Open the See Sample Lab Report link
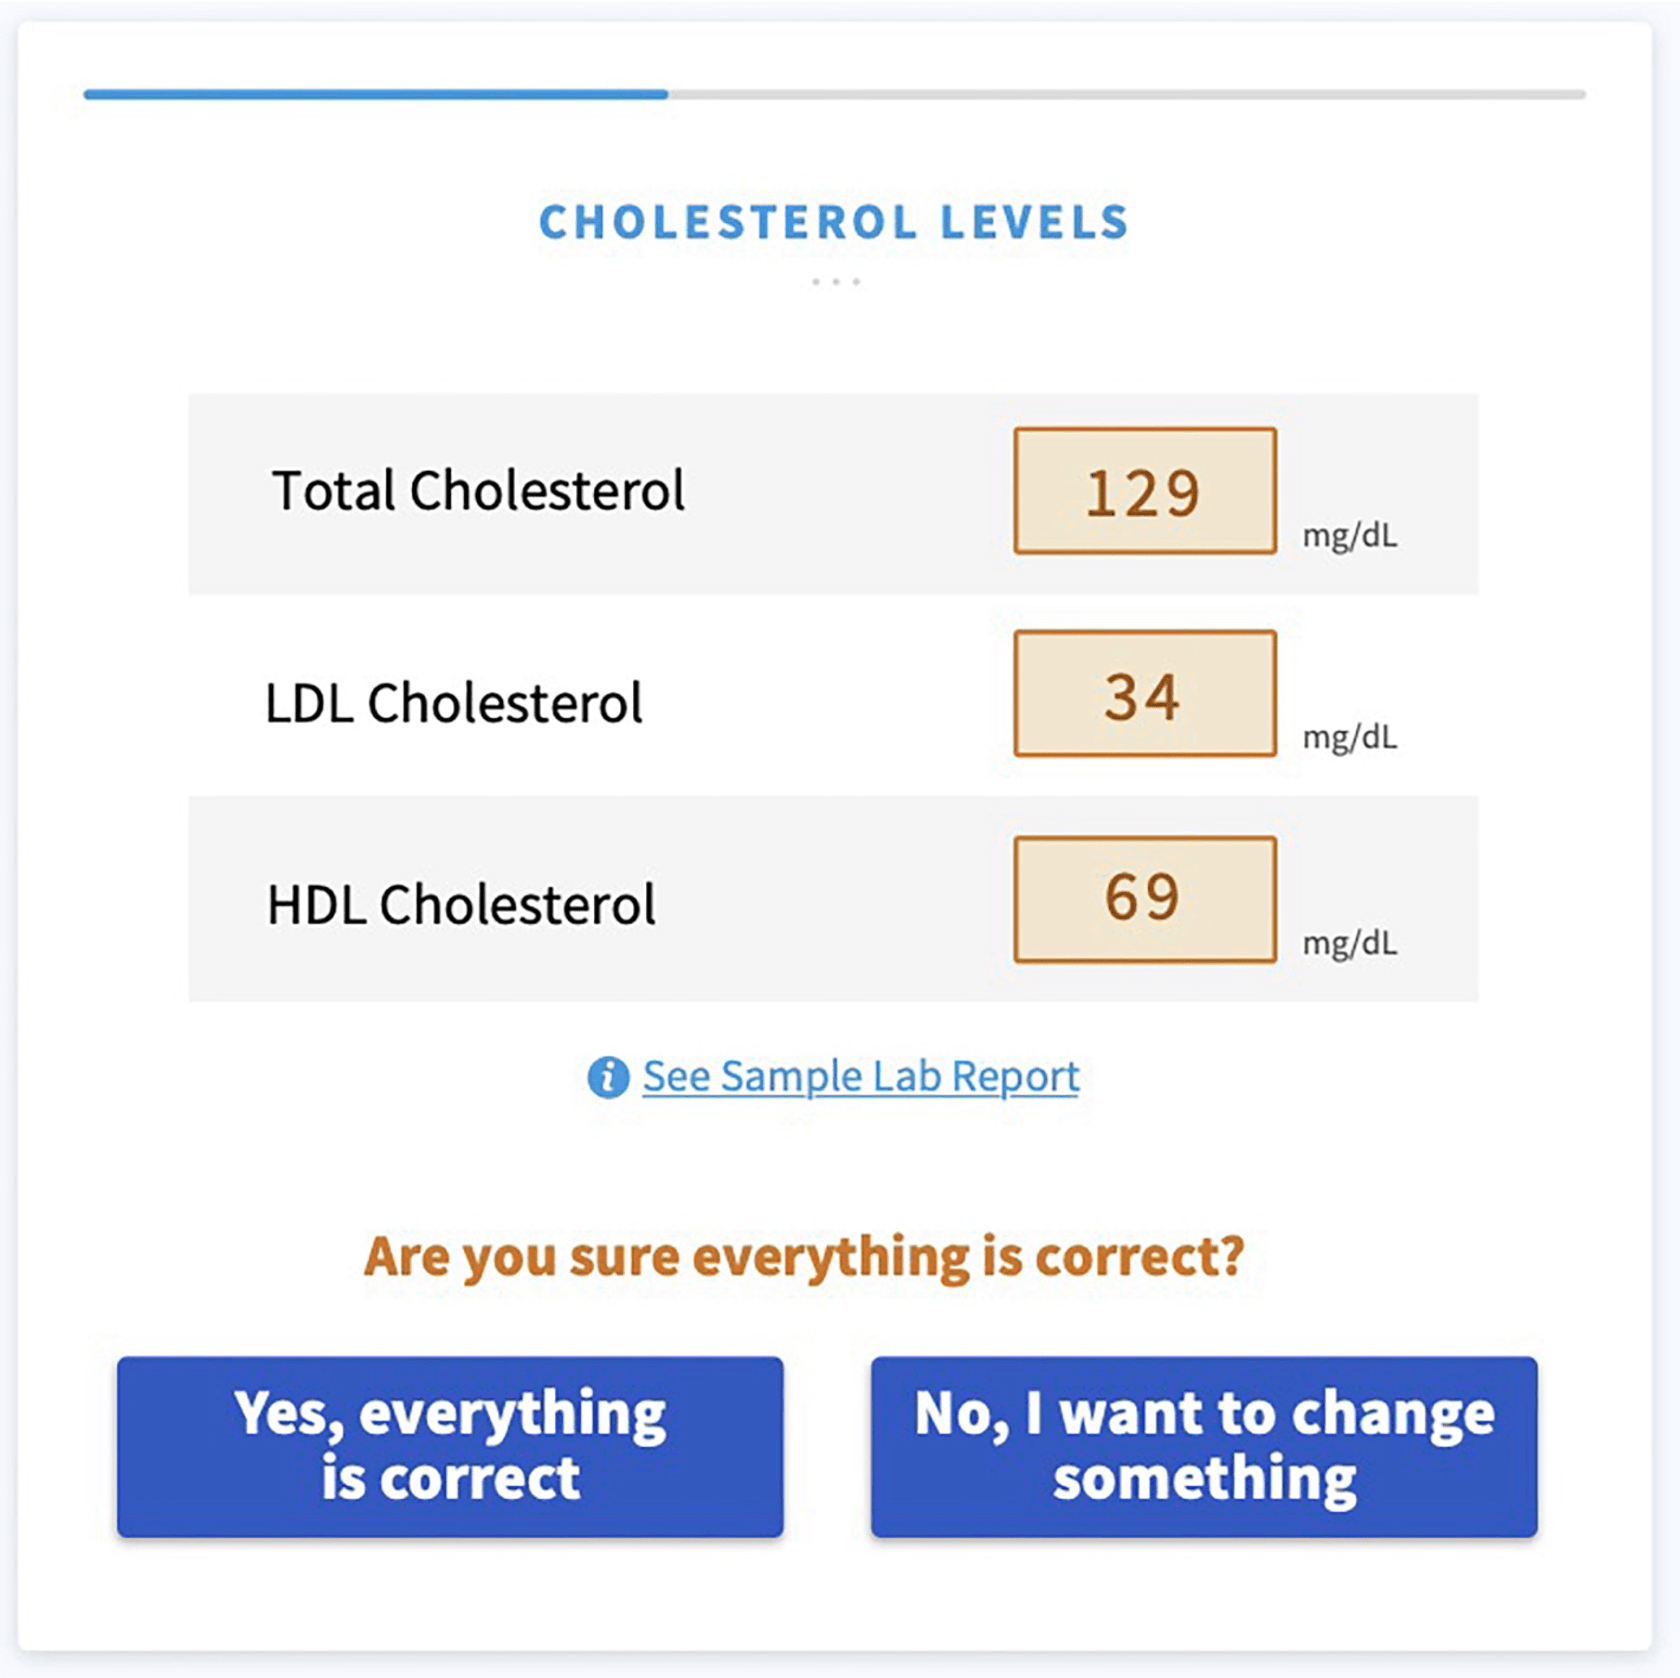This screenshot has width=1680, height=1678. click(860, 1077)
